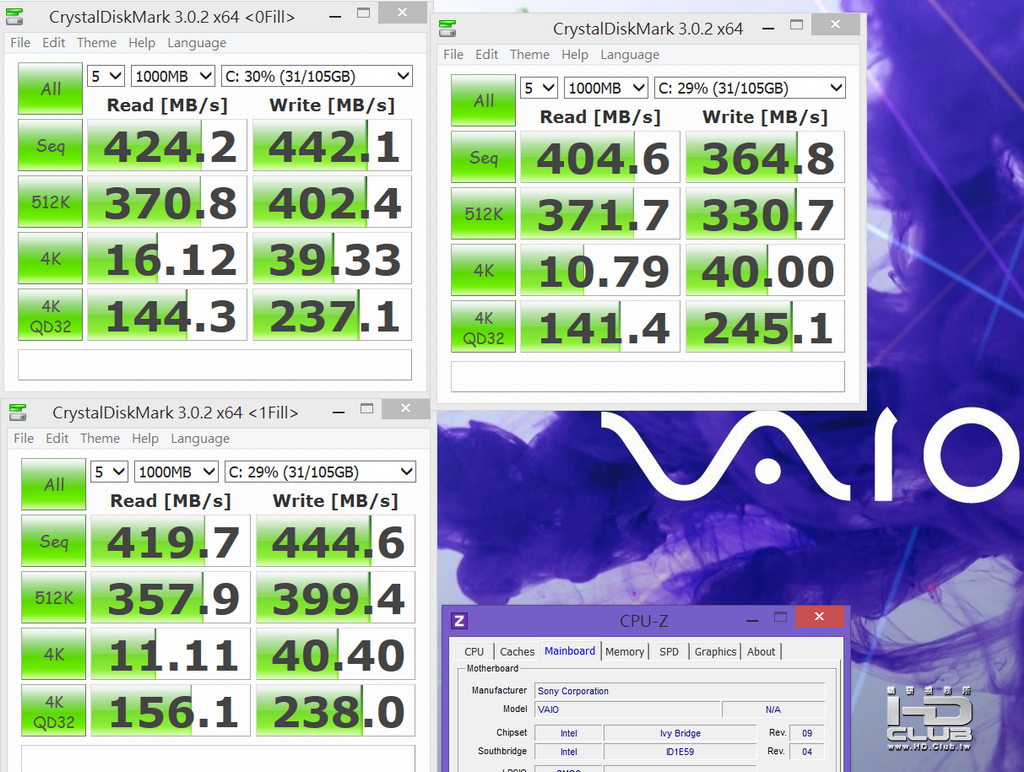Run 4K QD32 test in 1Fill window

(54, 711)
